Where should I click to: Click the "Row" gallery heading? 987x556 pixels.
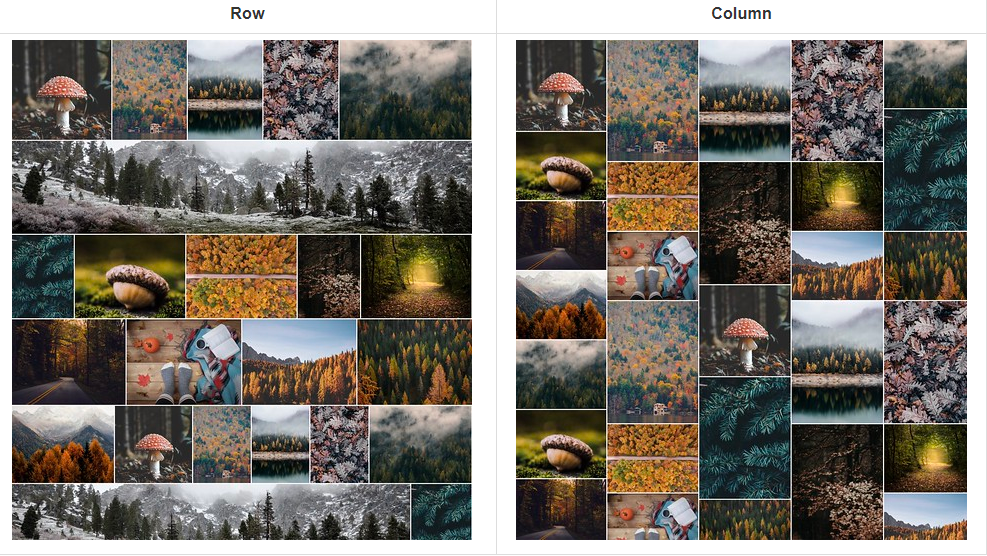(x=247, y=13)
